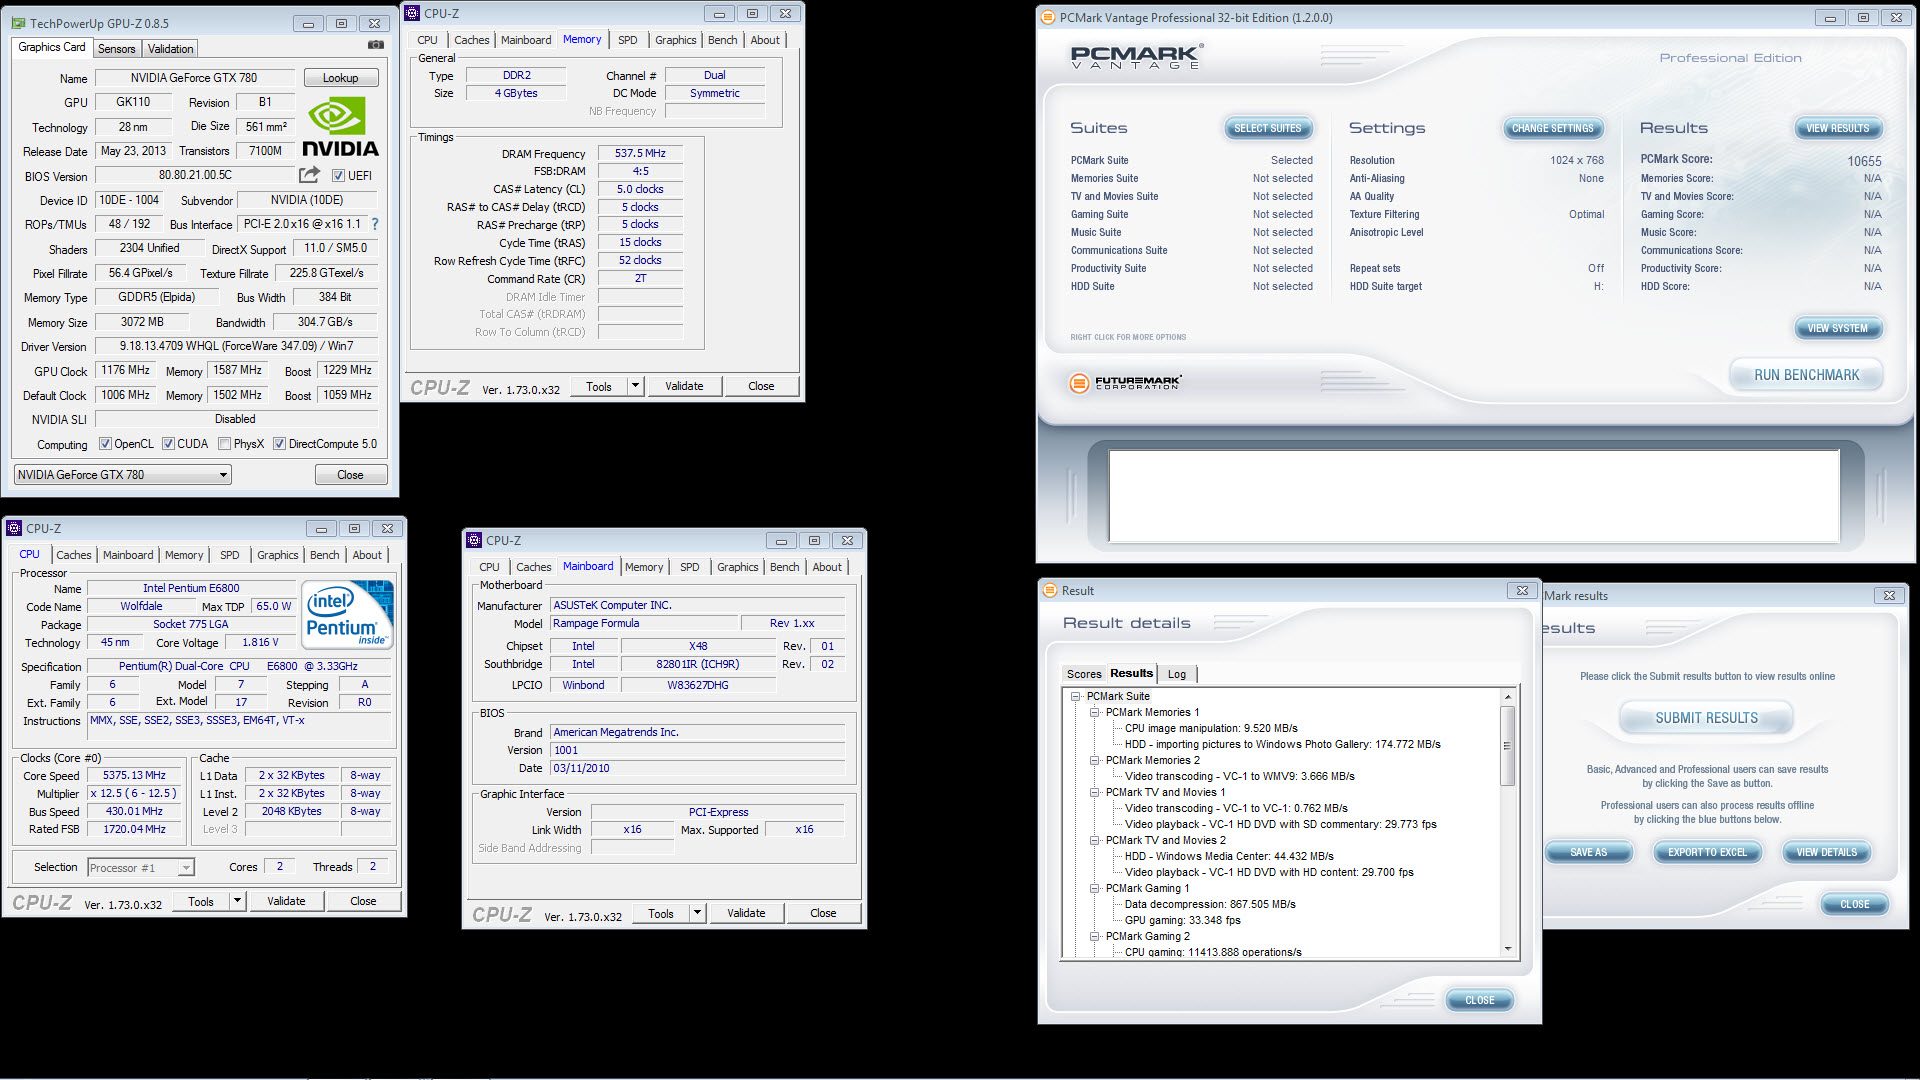Switch to the Sensors tab in GPU-Z

[x=116, y=49]
